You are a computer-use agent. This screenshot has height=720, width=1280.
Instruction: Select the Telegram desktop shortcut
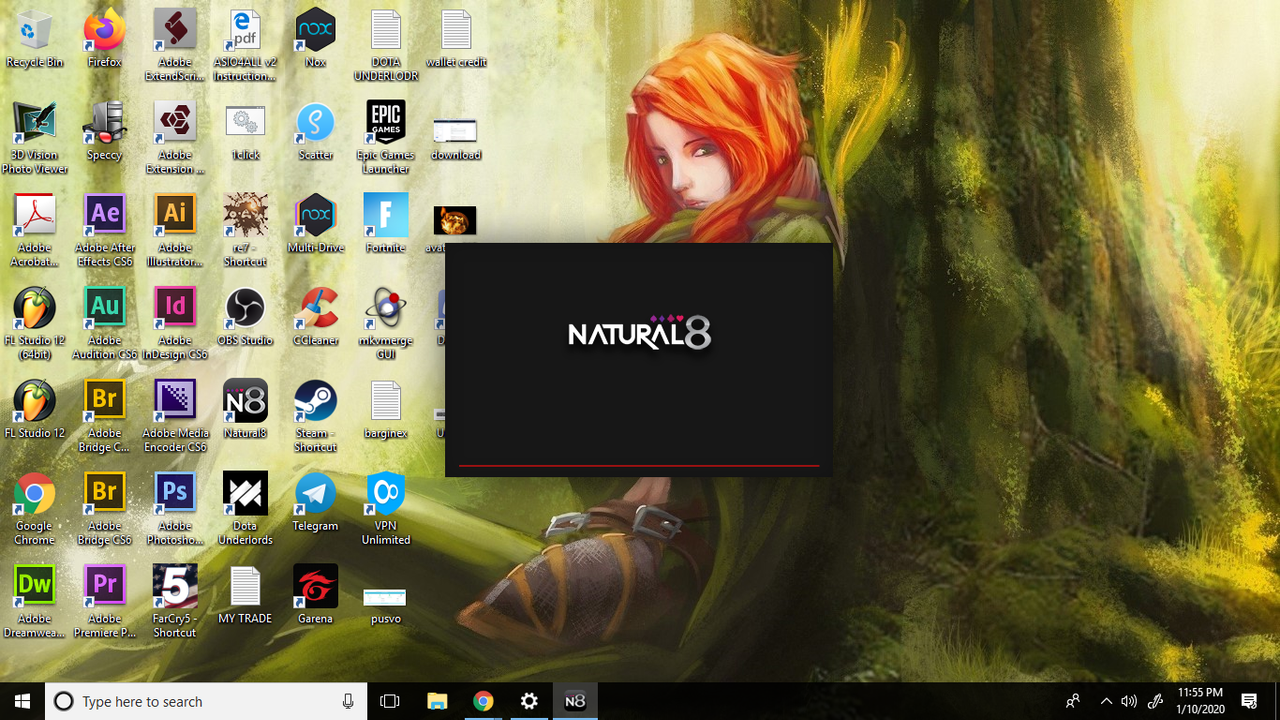point(315,503)
